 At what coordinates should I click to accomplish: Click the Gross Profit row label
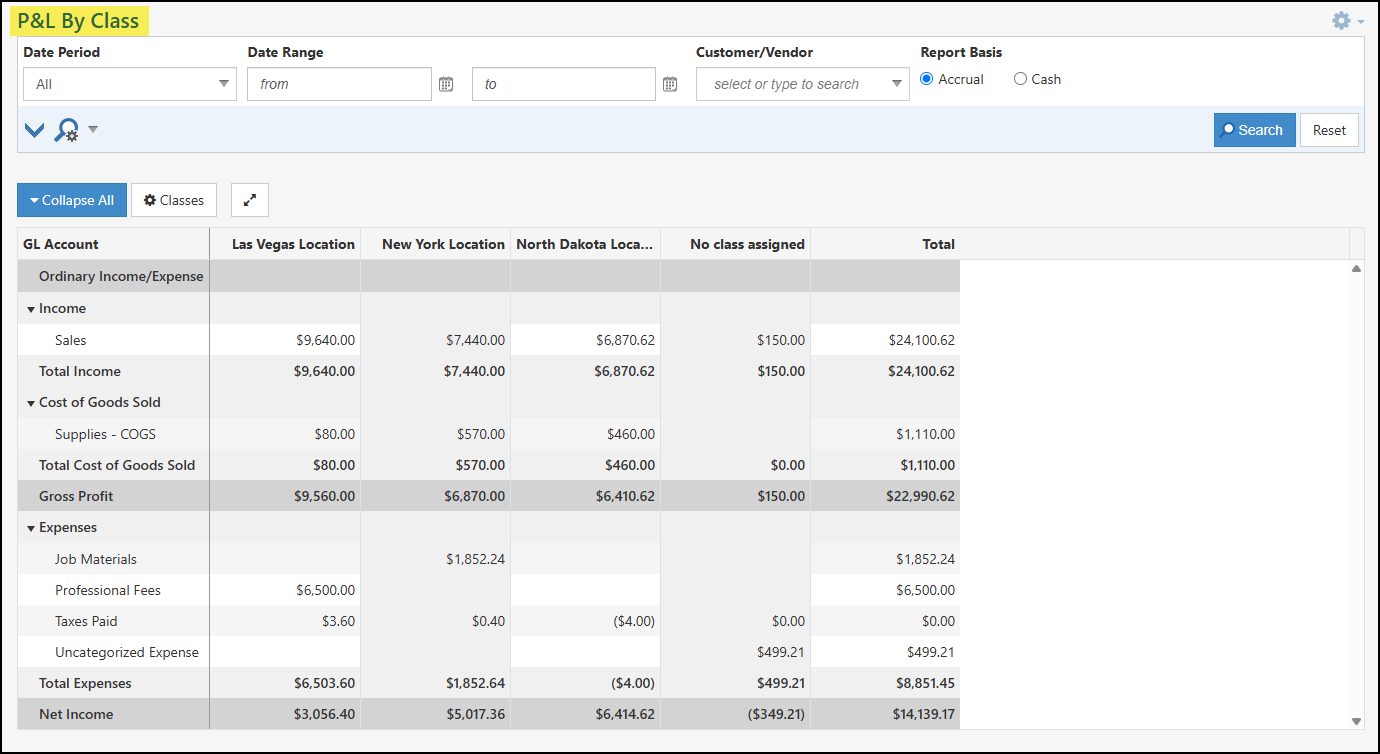click(x=76, y=496)
